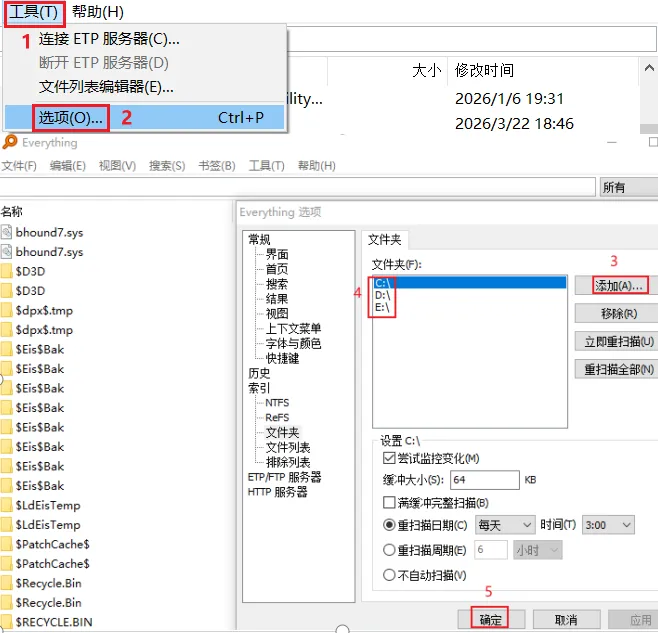Screen dimensions: 658x633
Task: Select 字体与颜色 in the options tree
Action: pyautogui.click(x=293, y=343)
